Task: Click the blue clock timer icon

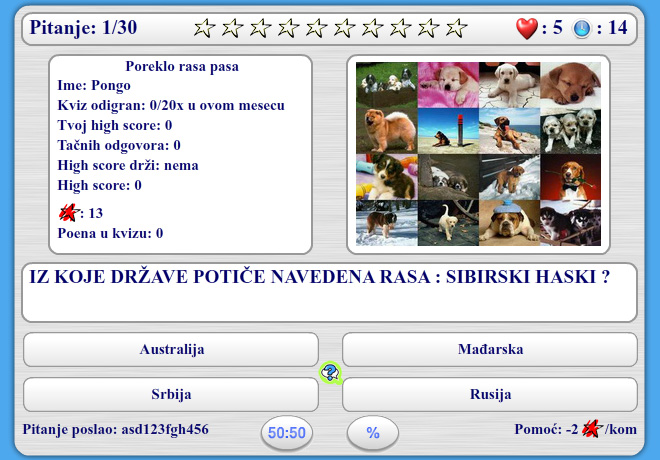Action: [x=582, y=28]
